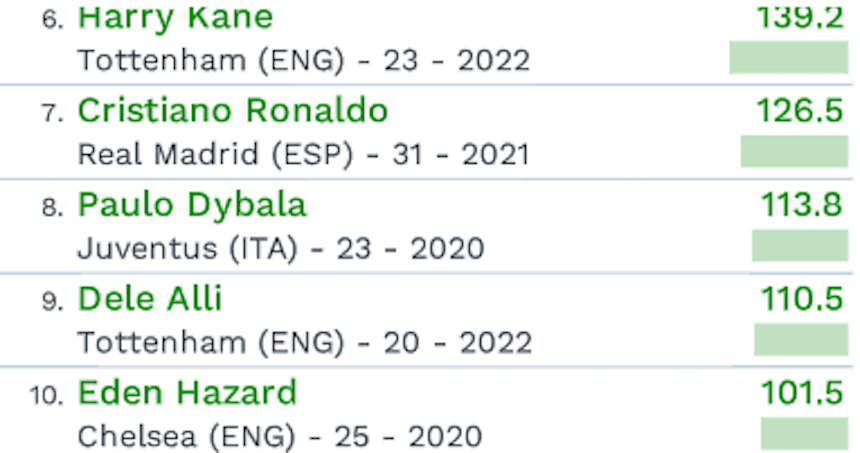Click the Eden Hazard name link
This screenshot has width=860, height=453.
tap(187, 393)
